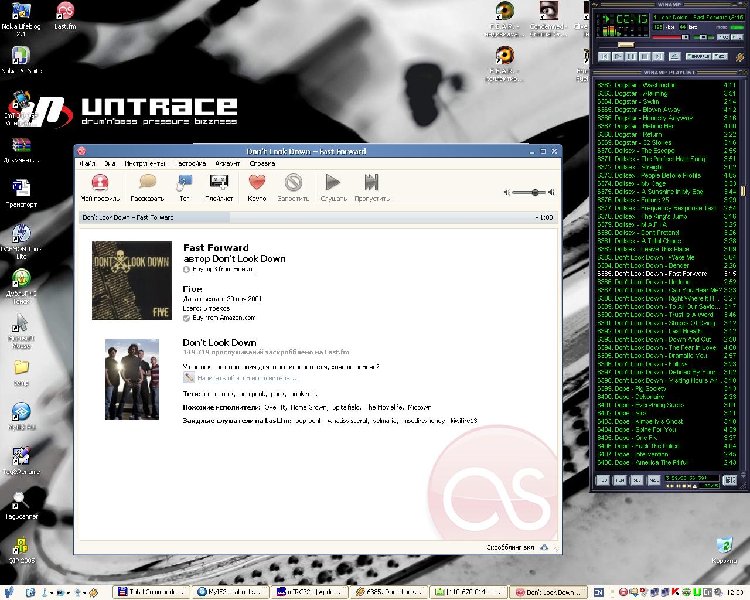This screenshot has height=600, width=750.
Task: Open Nokia Lifeblog desktop icon
Action: (21, 19)
